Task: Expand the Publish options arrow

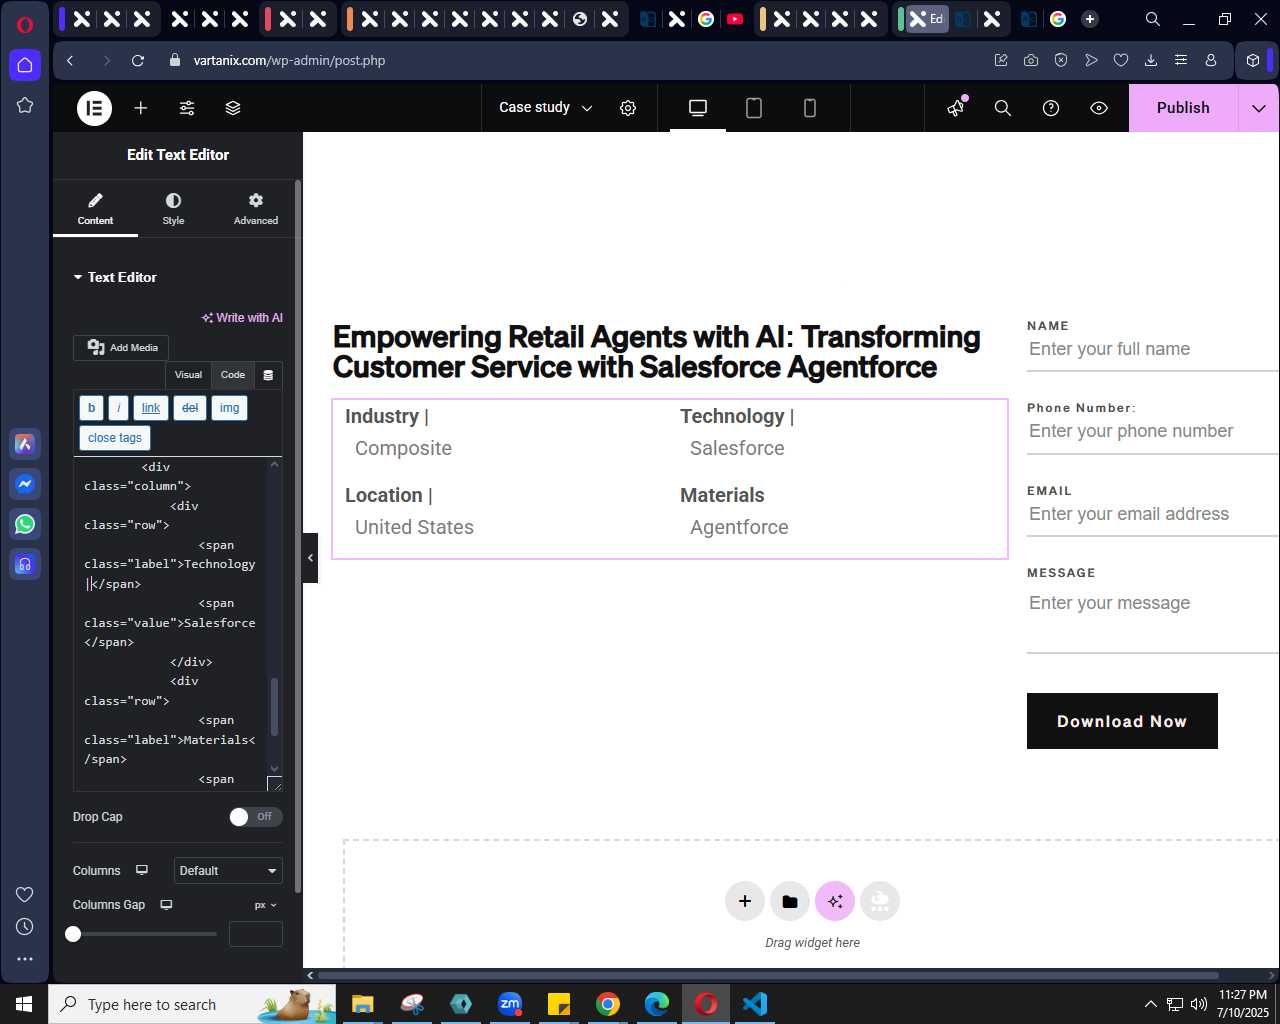Action: coord(1259,108)
